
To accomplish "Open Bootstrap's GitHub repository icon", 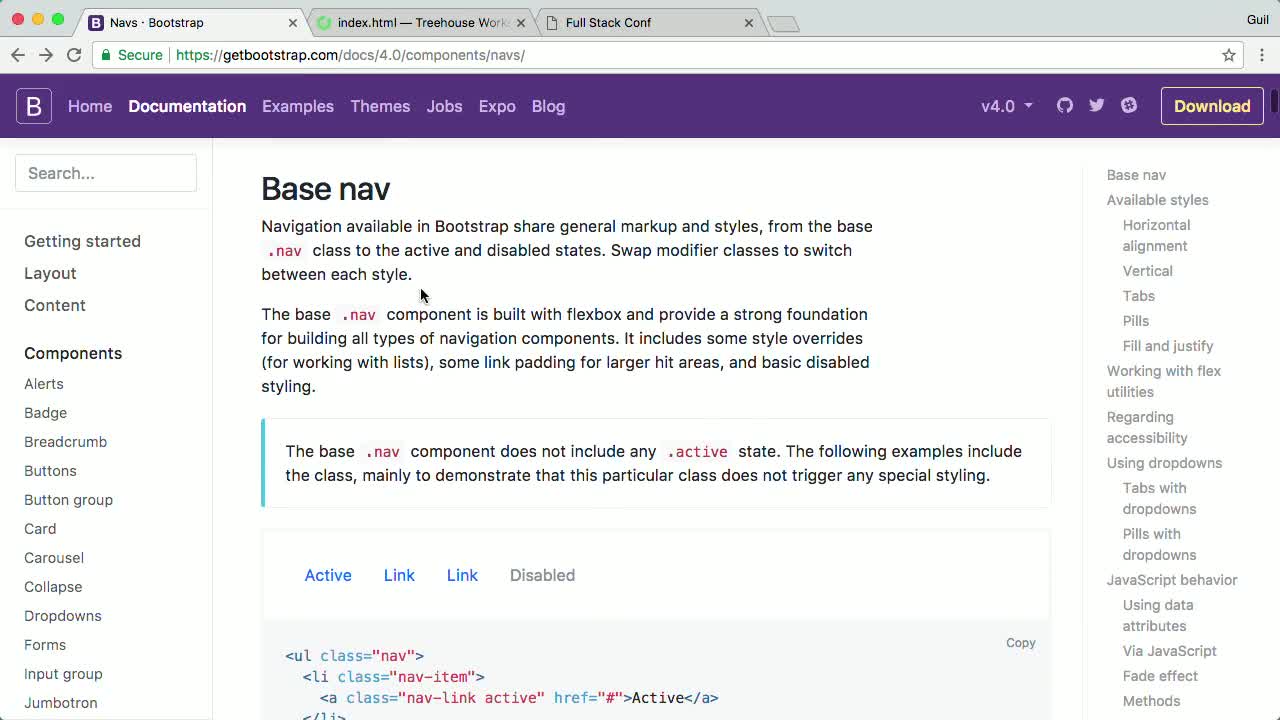I will click(1064, 105).
